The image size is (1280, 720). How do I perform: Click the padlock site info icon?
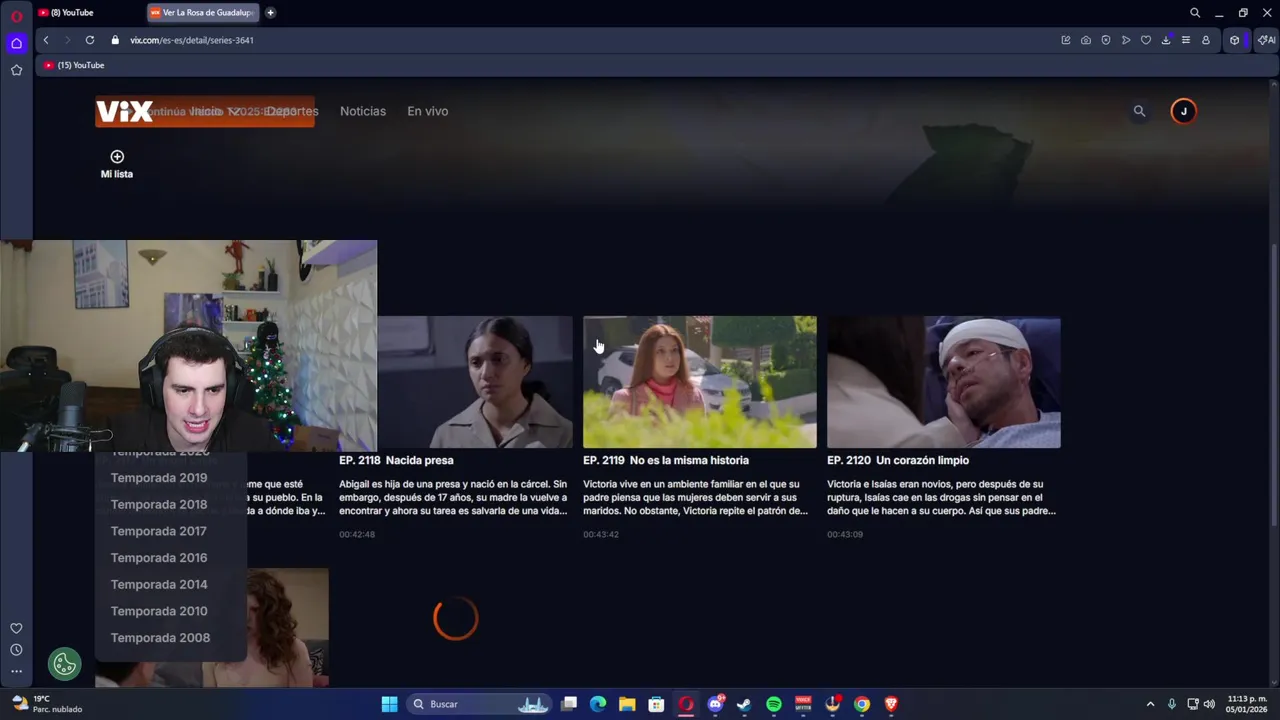click(115, 40)
